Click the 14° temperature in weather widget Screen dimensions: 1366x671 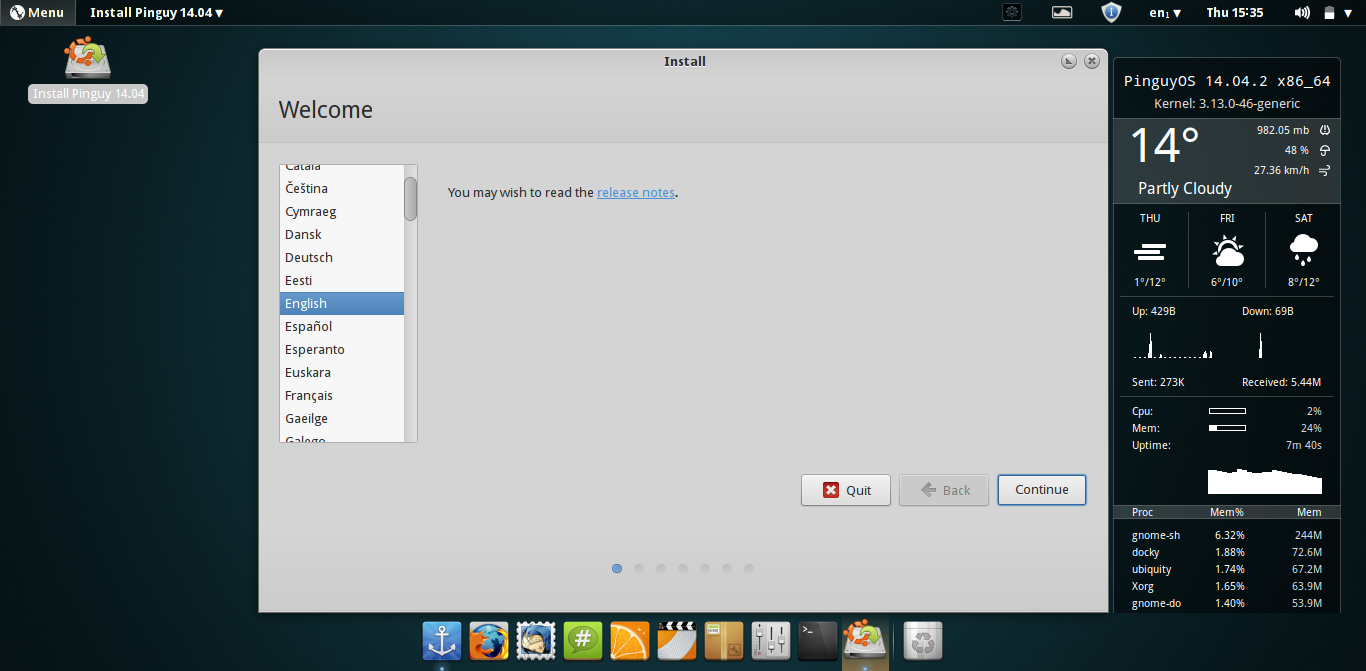click(x=1165, y=146)
